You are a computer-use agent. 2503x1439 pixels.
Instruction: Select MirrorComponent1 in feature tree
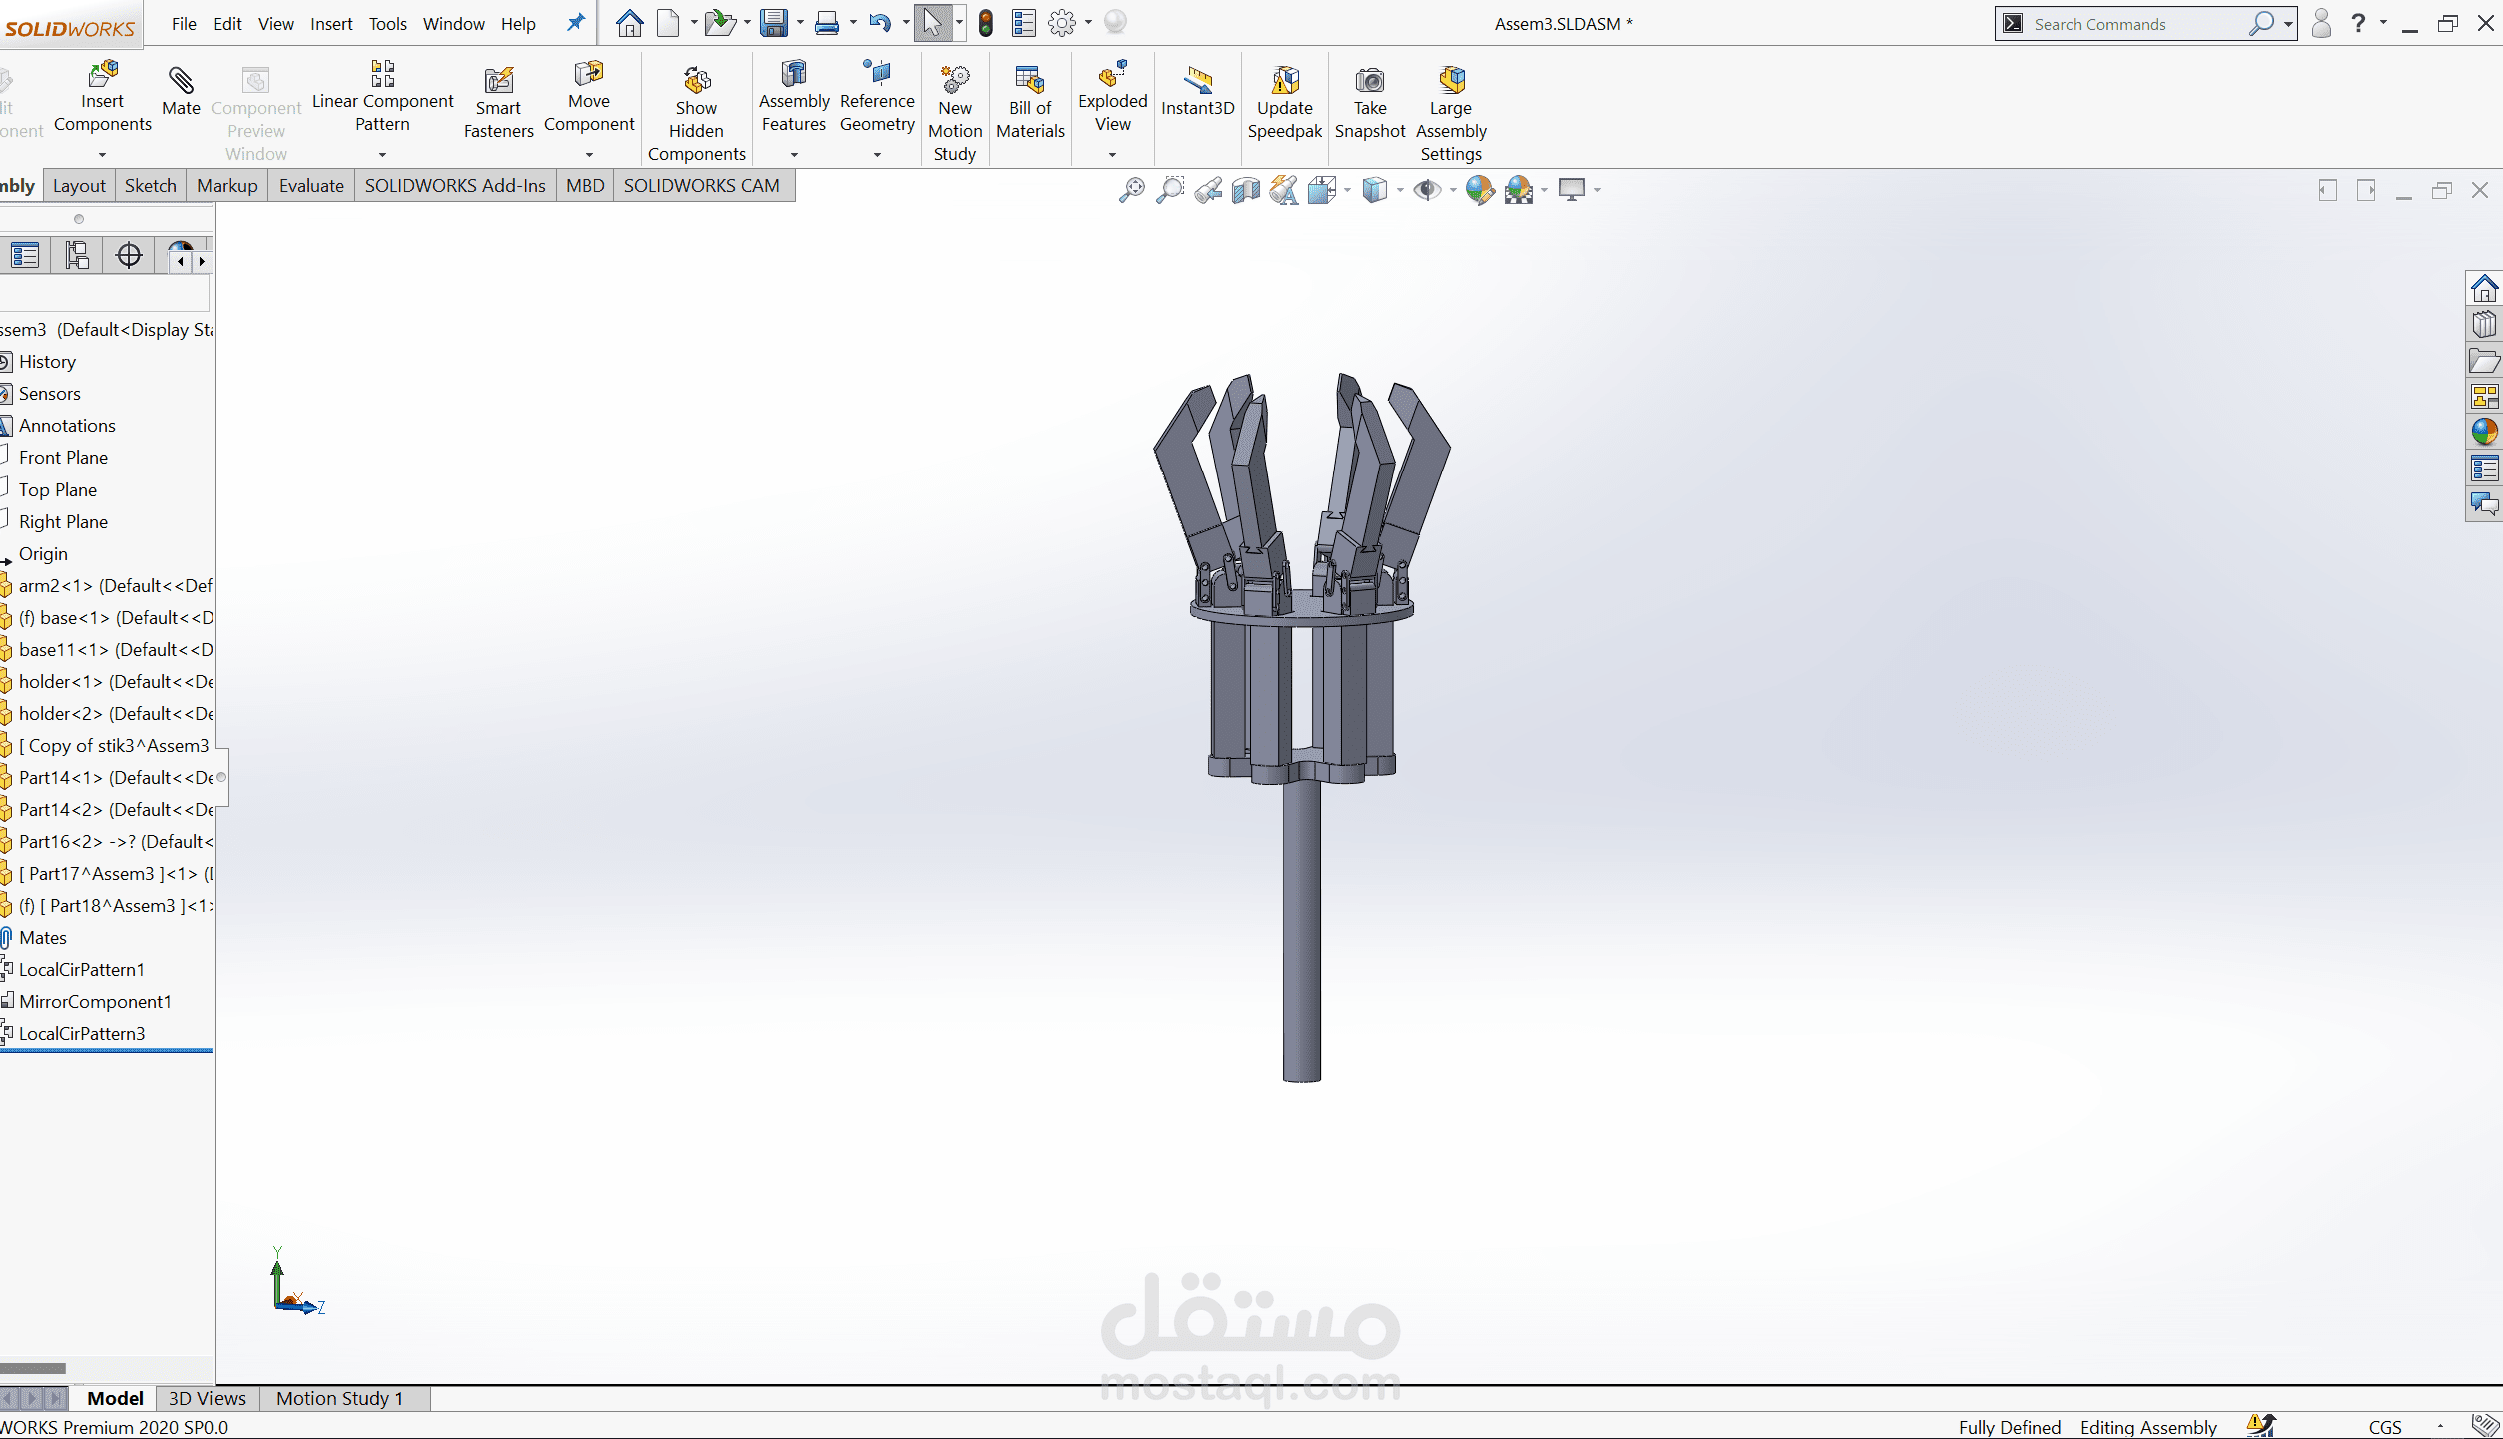[x=95, y=1002]
